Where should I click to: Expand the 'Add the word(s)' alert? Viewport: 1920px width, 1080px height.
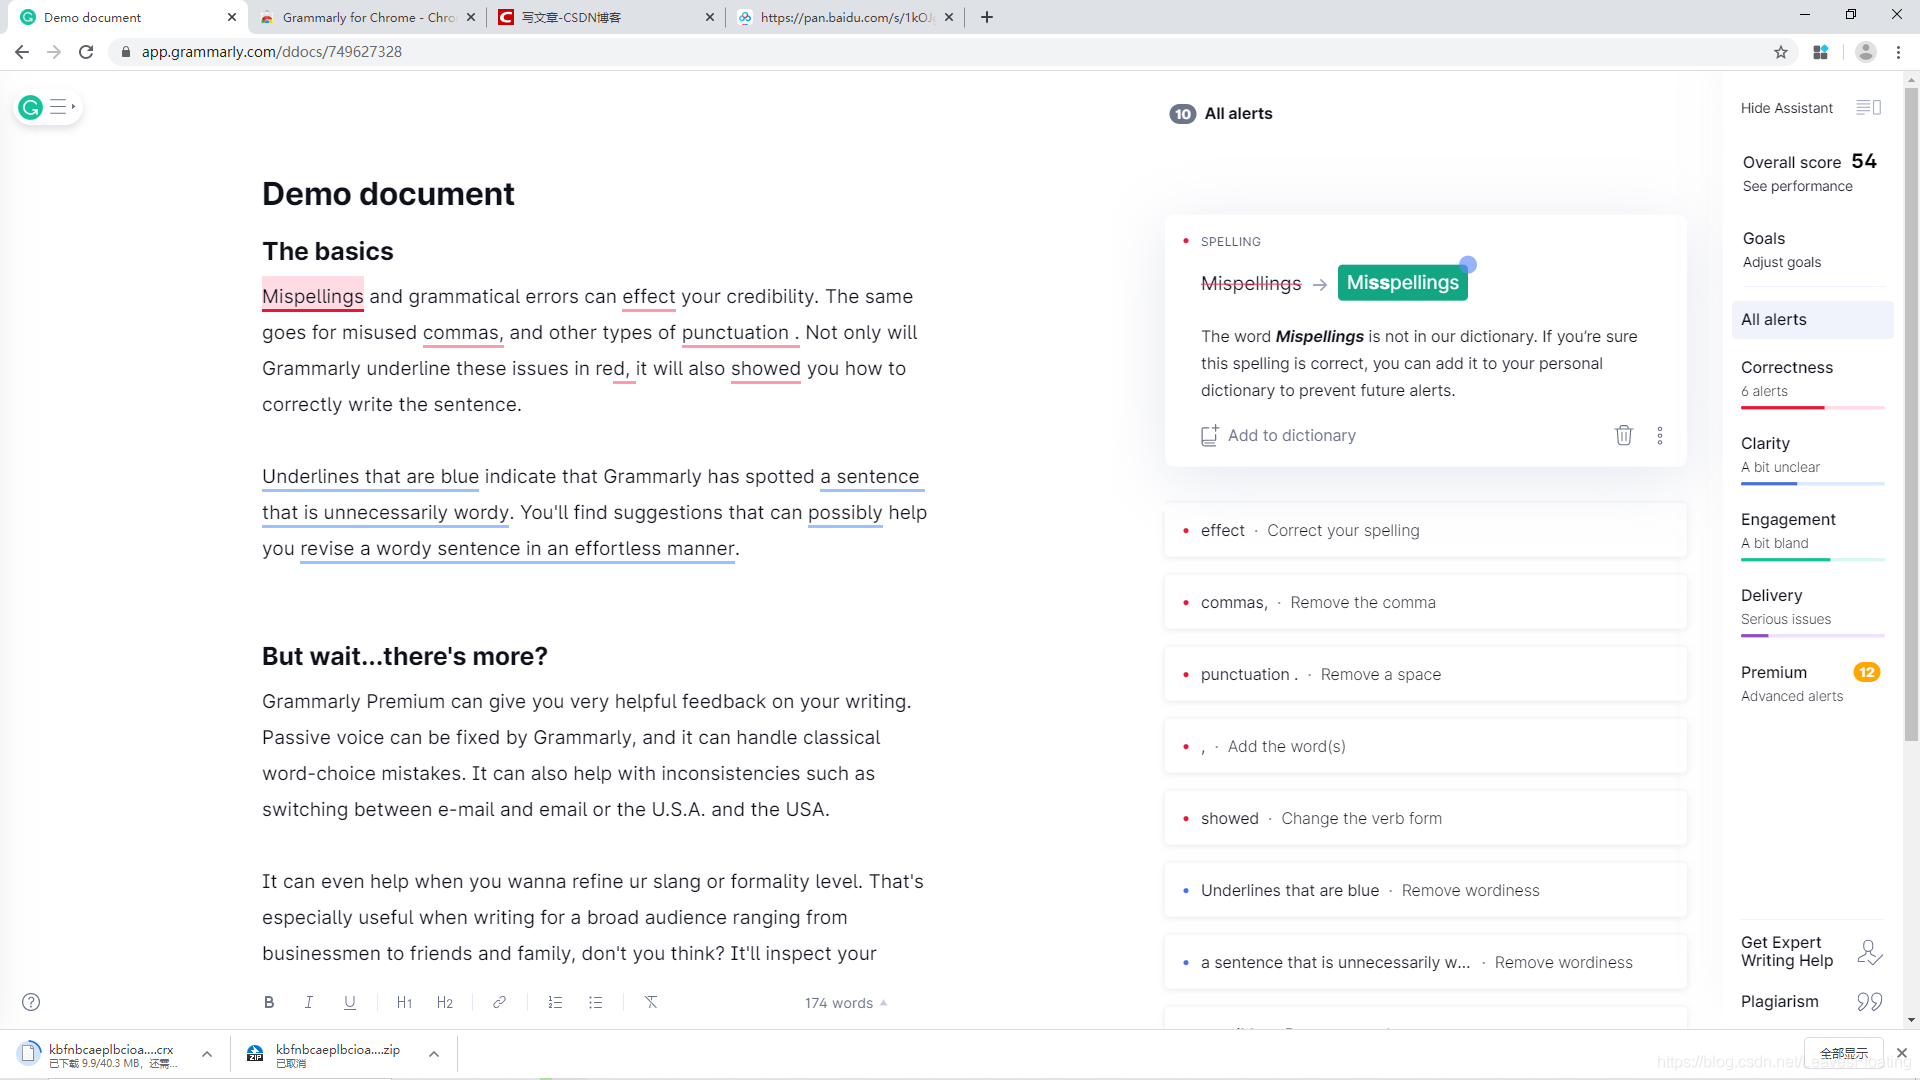tap(1426, 746)
